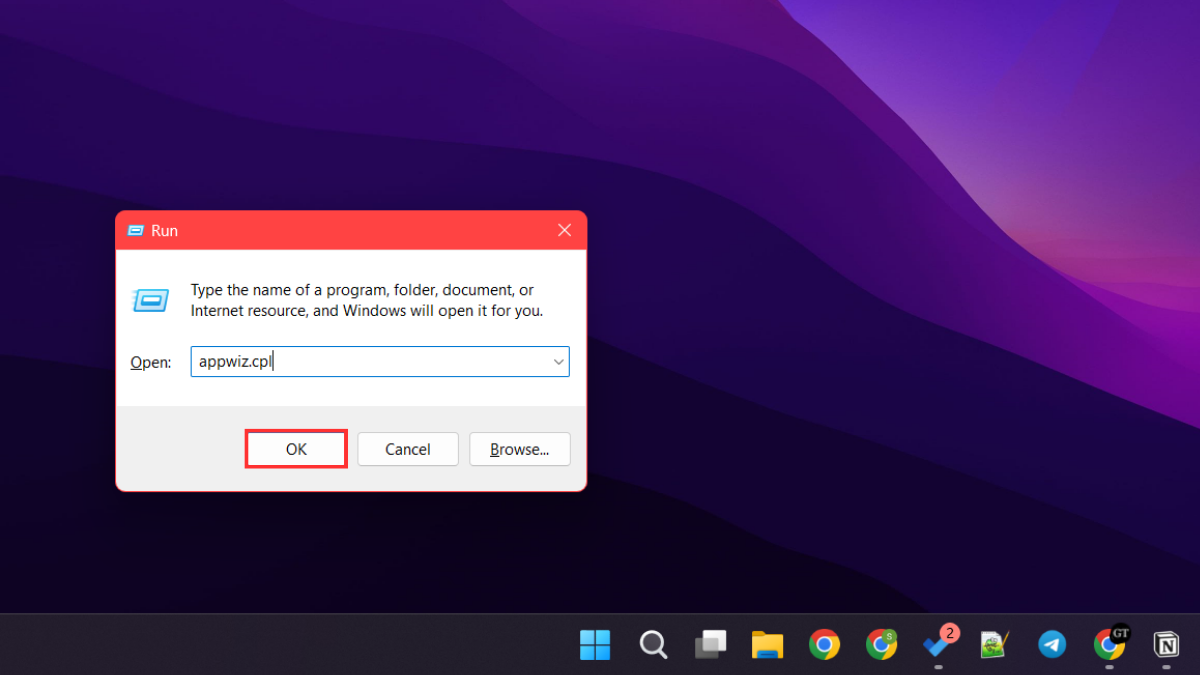Open File Explorer from the taskbar
This screenshot has width=1200, height=675.
pyautogui.click(x=767, y=645)
